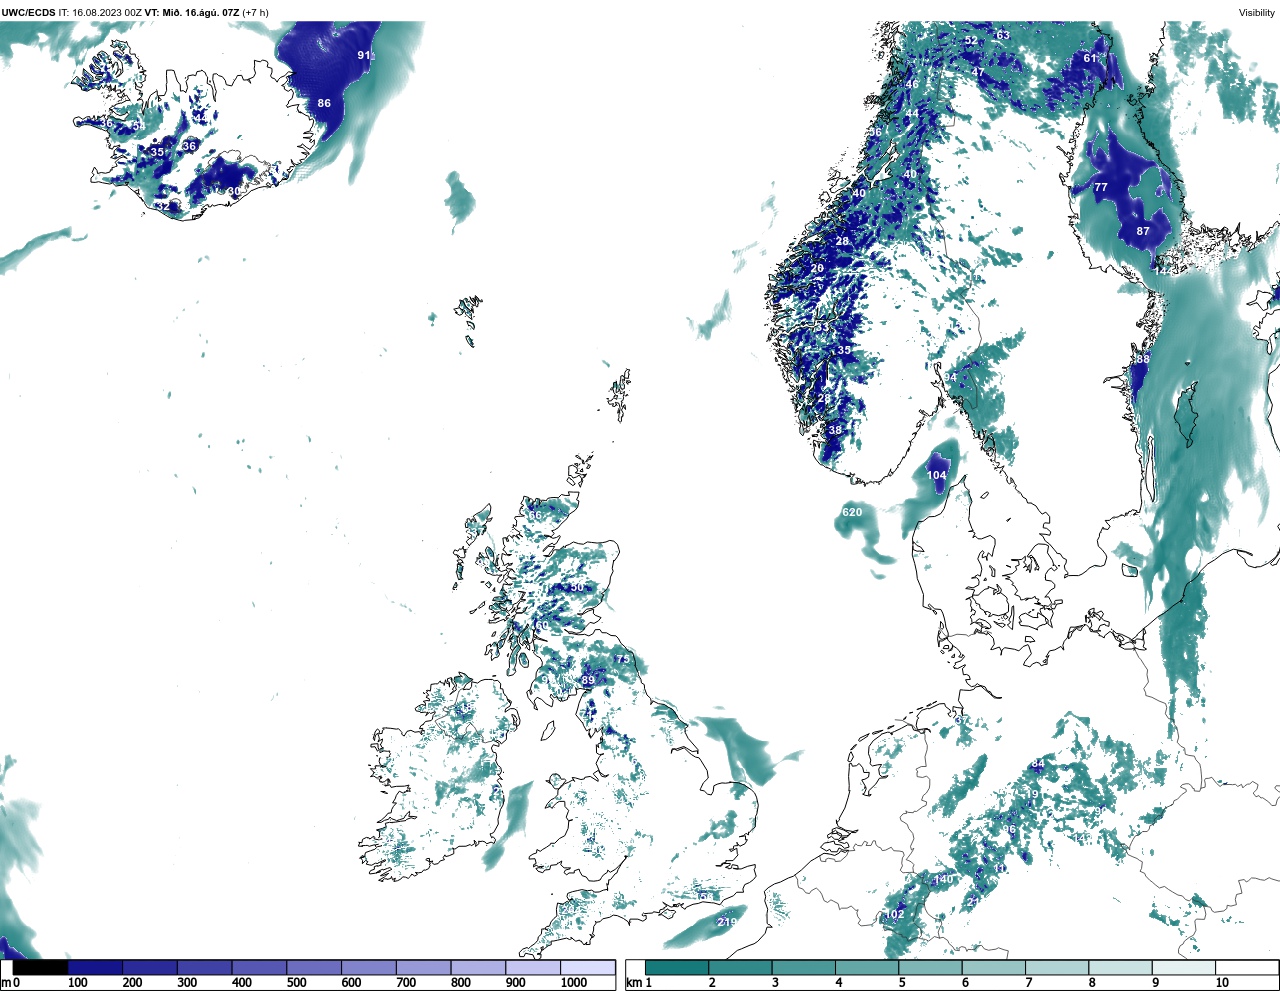This screenshot has height=991, width=1280.
Task: Click the '61' value in northern Sweden
Action: coord(1090,58)
